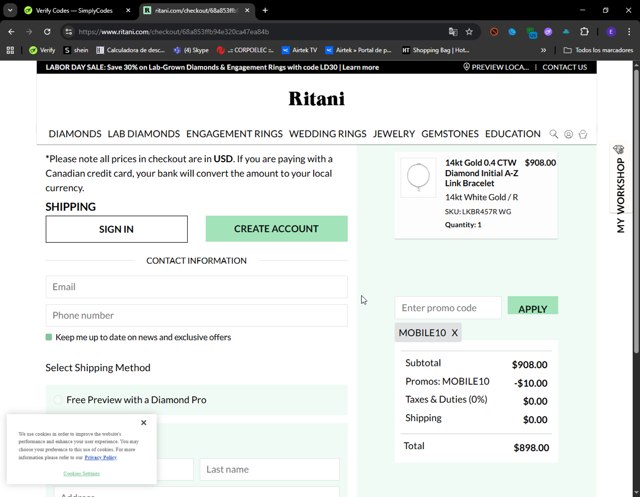The width and height of the screenshot is (640, 497).
Task: Click the page vertical scrollbar
Action: [x=636, y=210]
